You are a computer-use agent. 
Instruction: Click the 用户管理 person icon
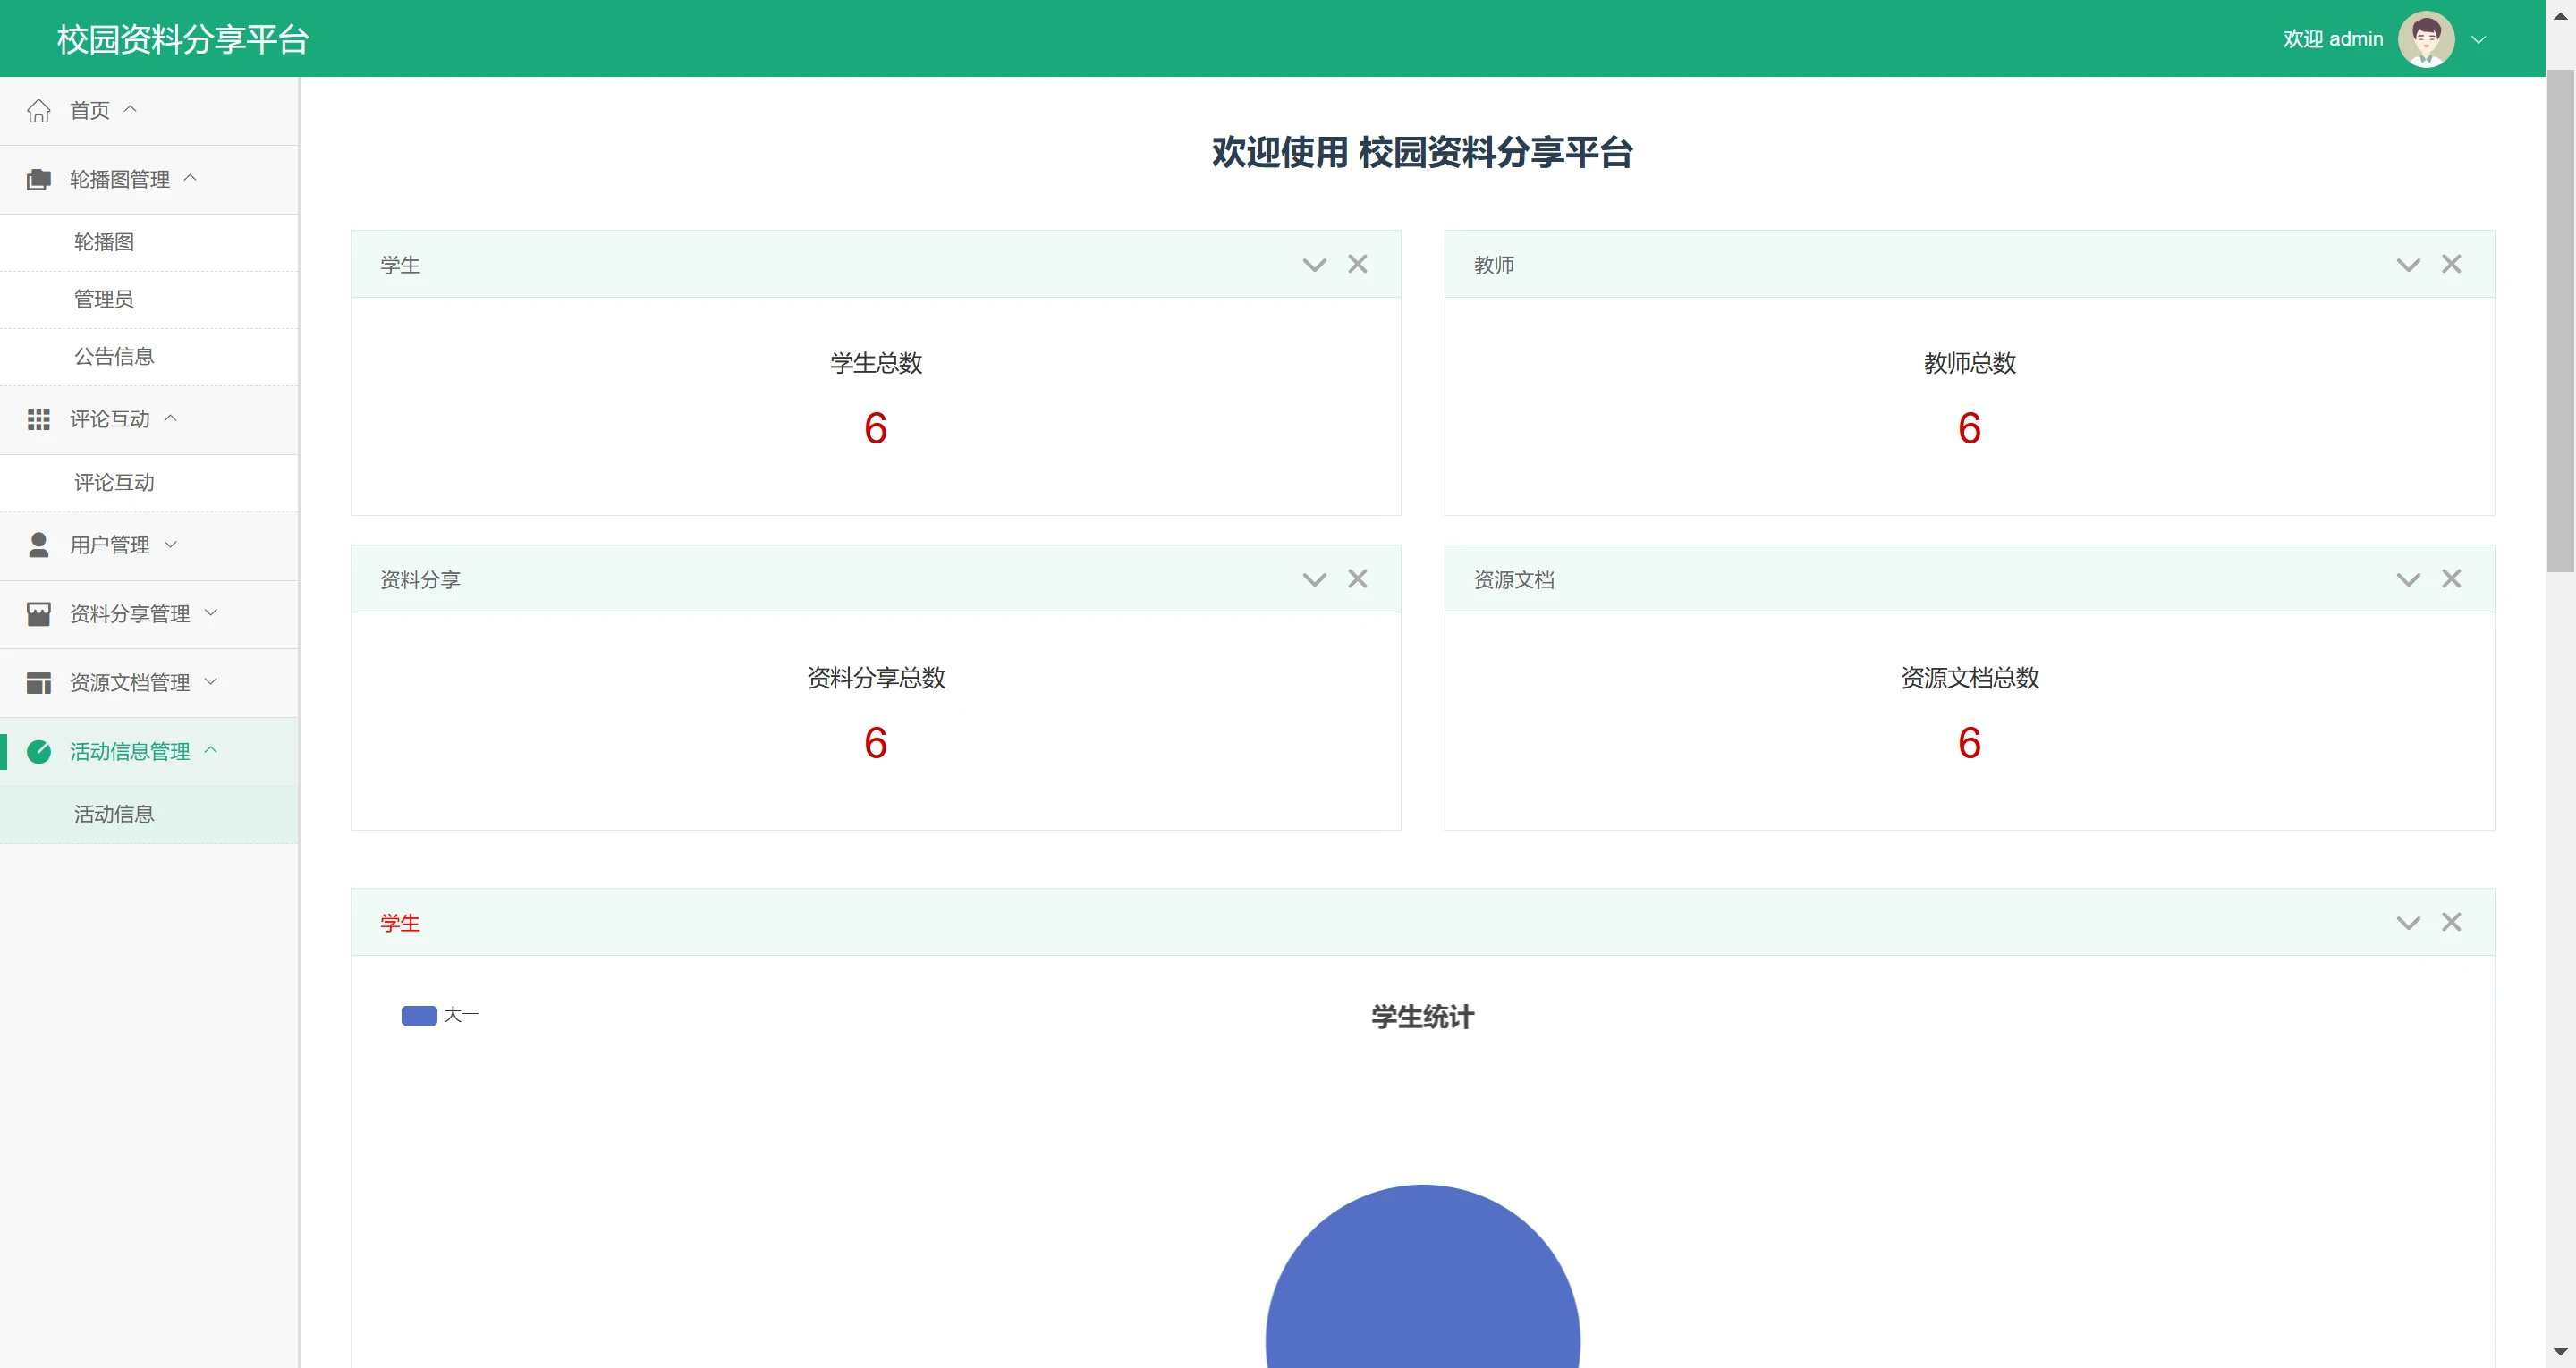click(x=38, y=545)
